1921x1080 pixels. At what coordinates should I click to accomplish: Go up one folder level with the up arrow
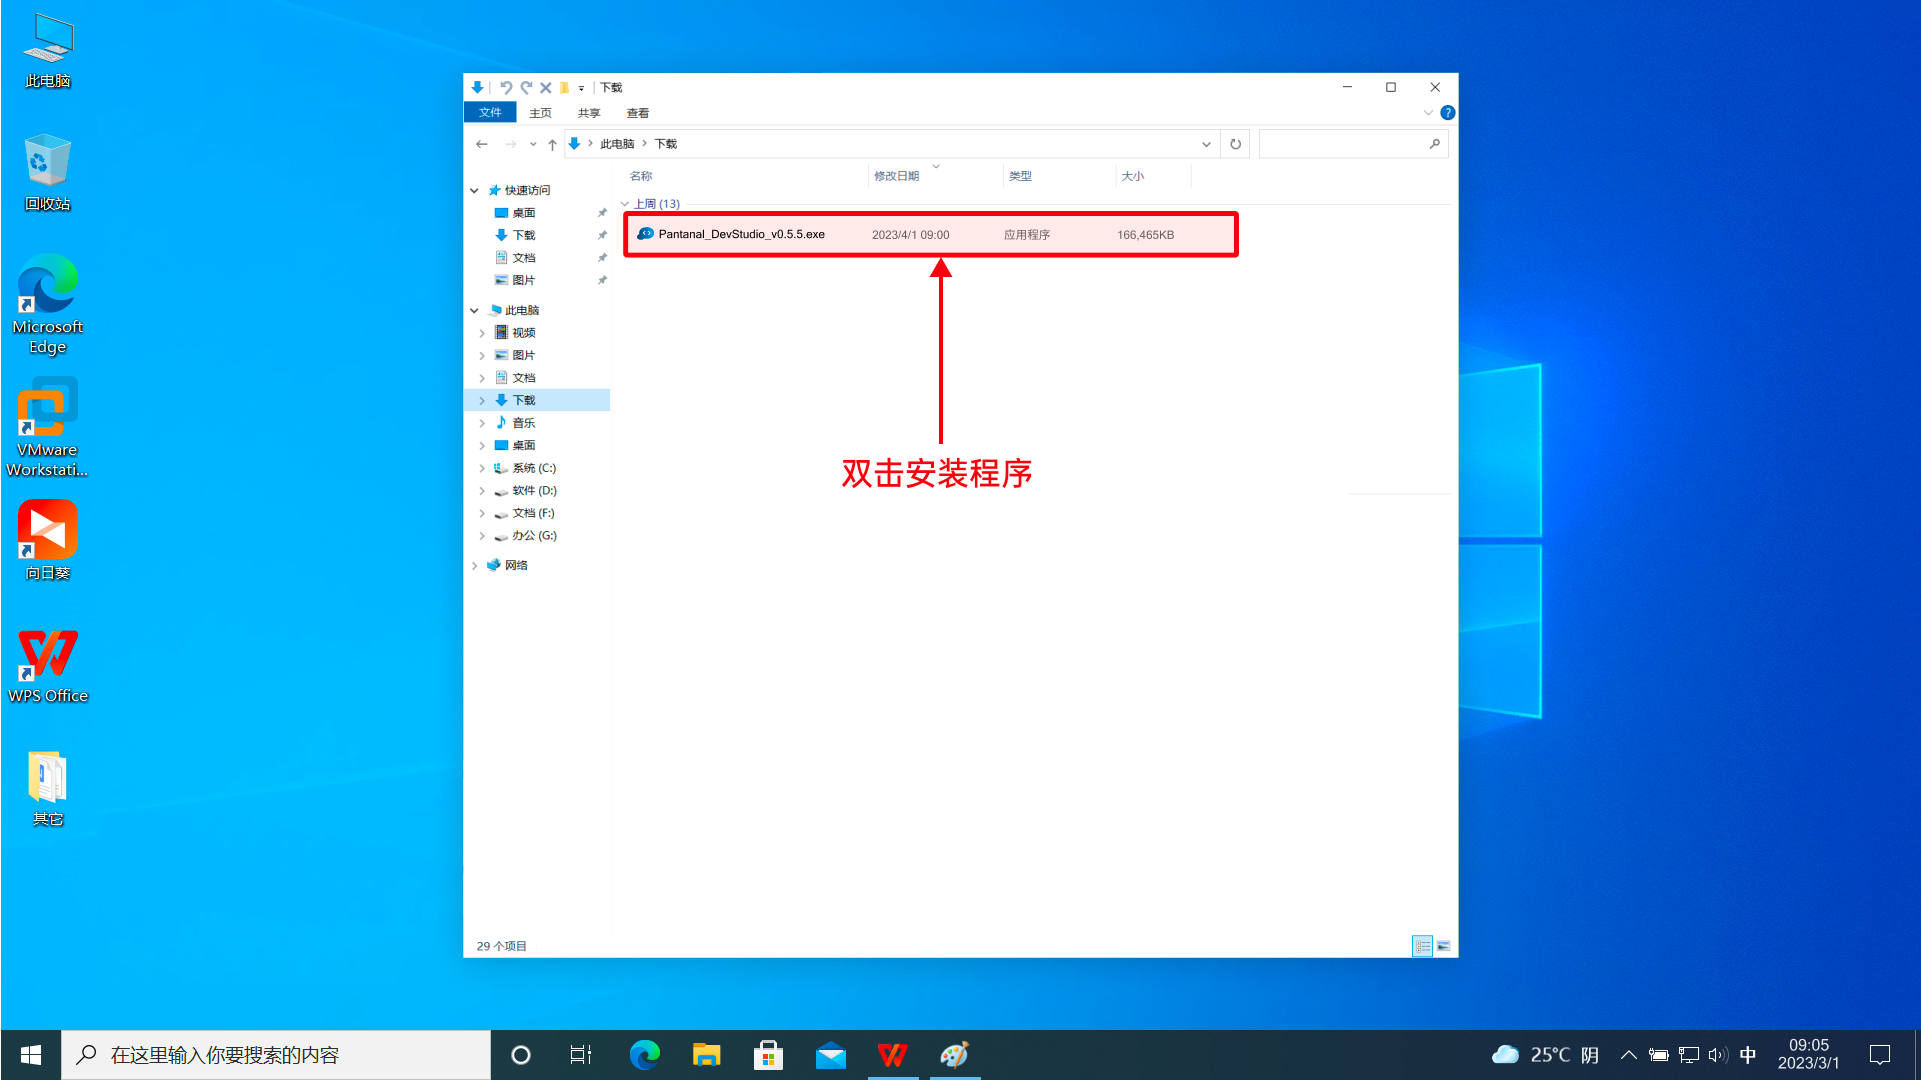pyautogui.click(x=552, y=144)
